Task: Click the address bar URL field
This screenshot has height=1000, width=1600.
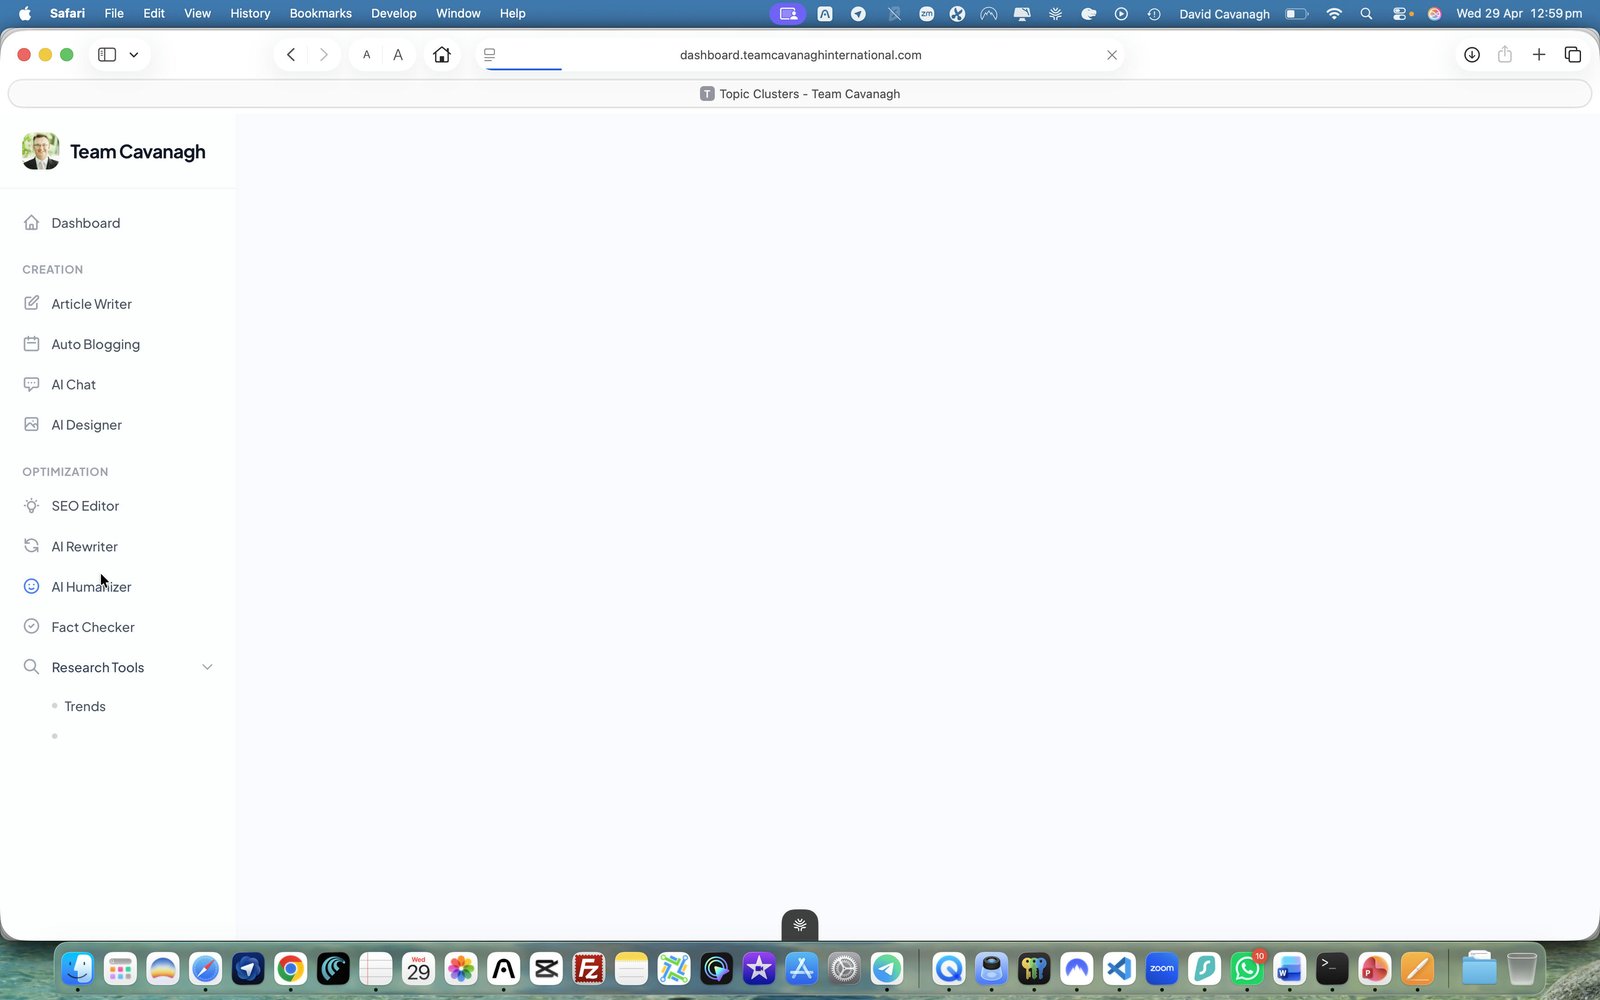Action: [800, 55]
